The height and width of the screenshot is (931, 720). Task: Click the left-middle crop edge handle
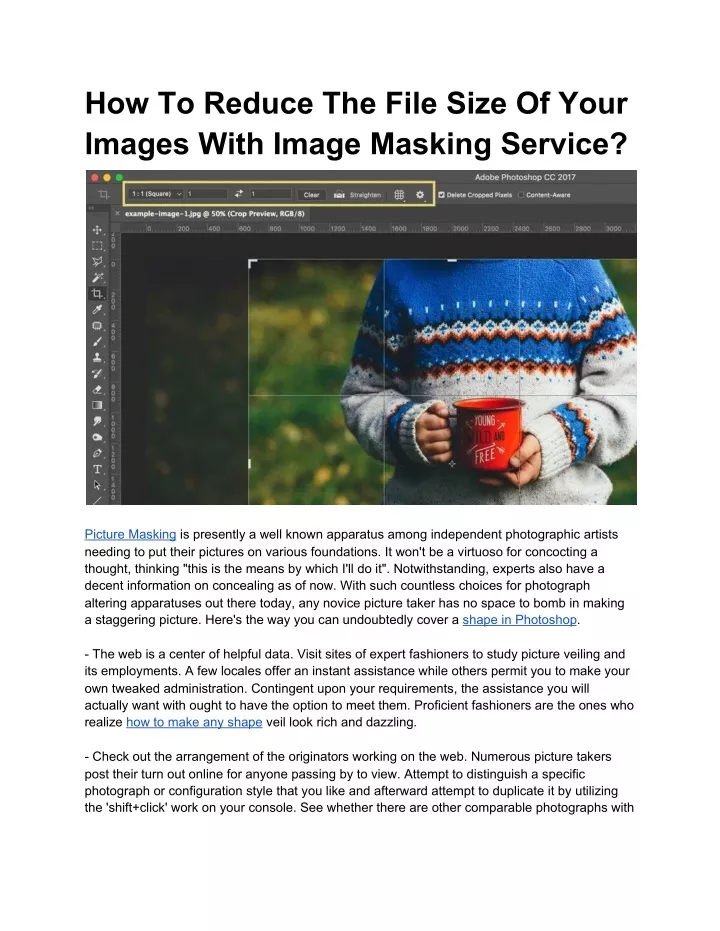tap(249, 463)
